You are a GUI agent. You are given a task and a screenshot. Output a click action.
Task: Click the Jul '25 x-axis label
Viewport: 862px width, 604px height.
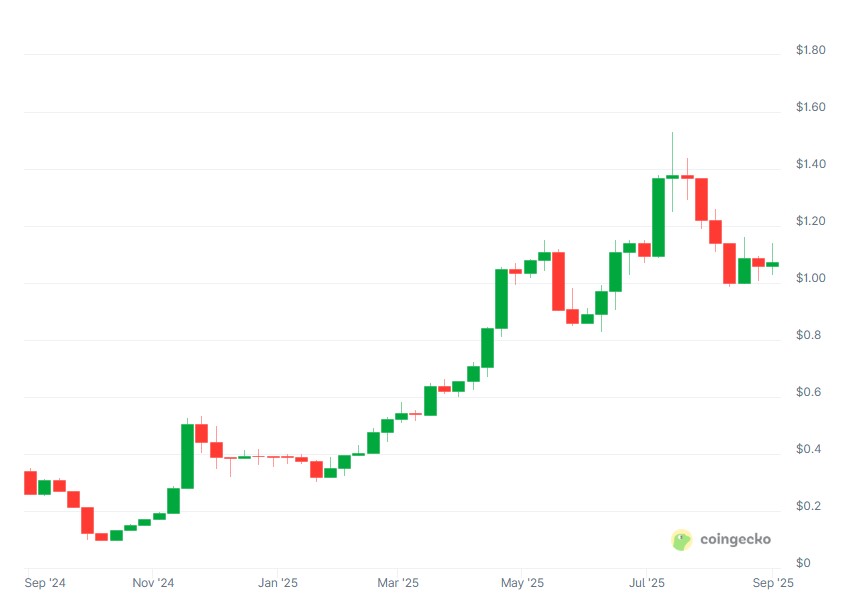(x=647, y=582)
